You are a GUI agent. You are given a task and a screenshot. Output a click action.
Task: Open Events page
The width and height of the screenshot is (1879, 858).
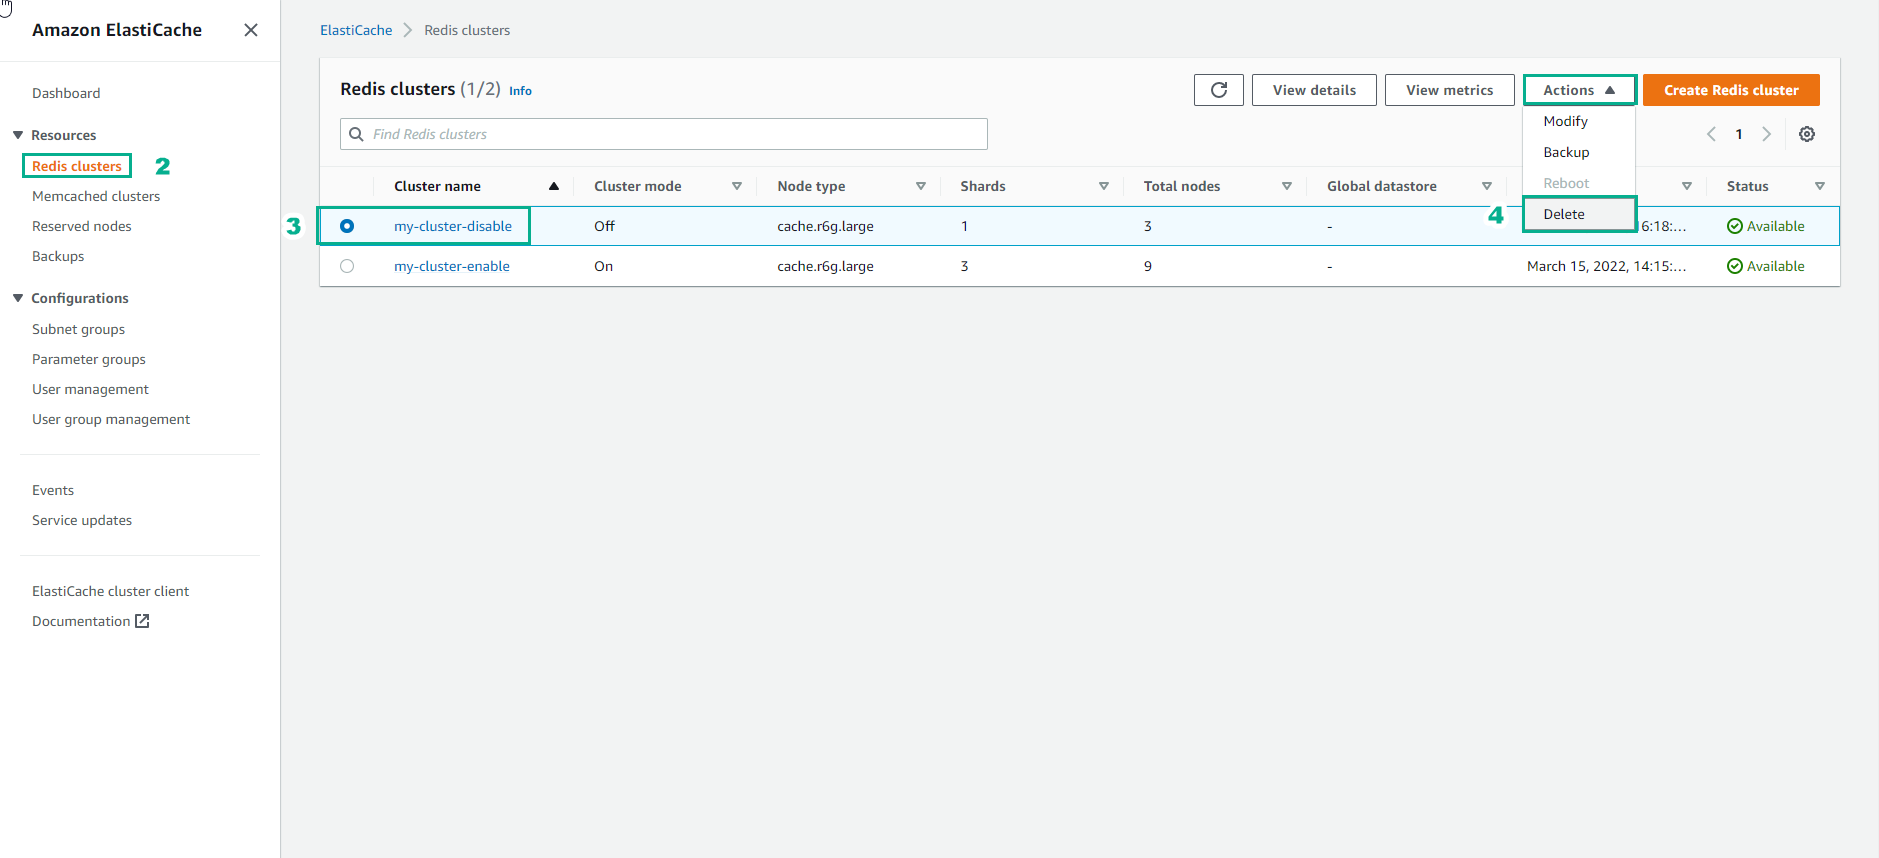click(x=53, y=490)
